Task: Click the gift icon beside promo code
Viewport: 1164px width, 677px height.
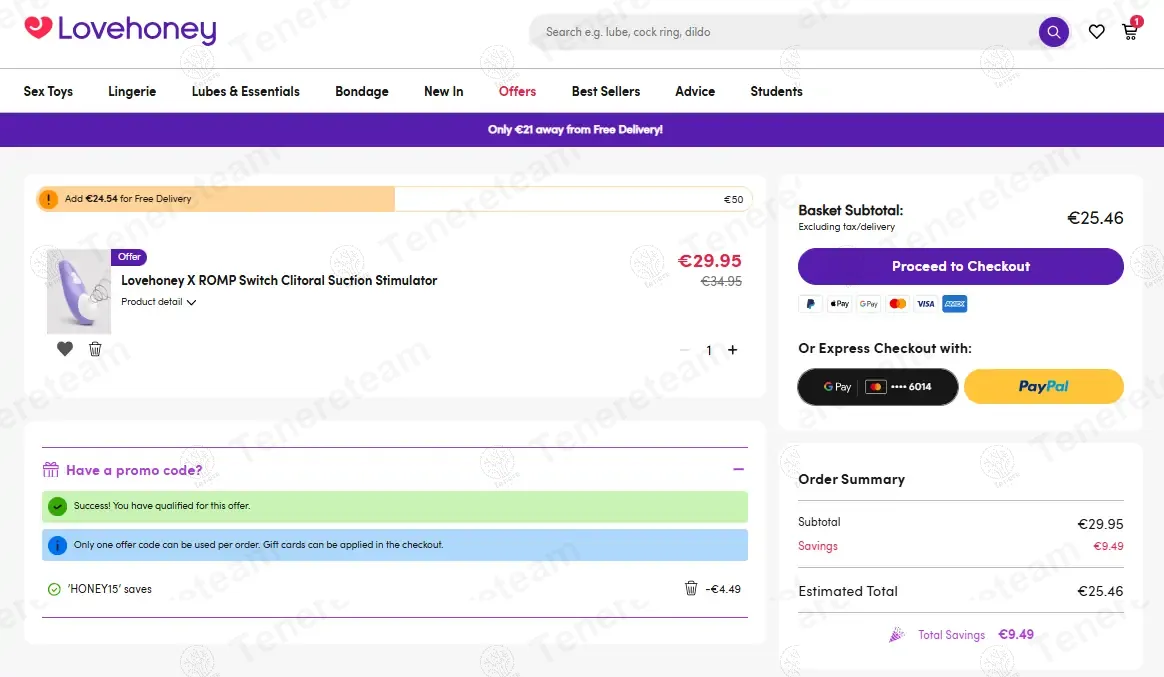Action: tap(50, 469)
